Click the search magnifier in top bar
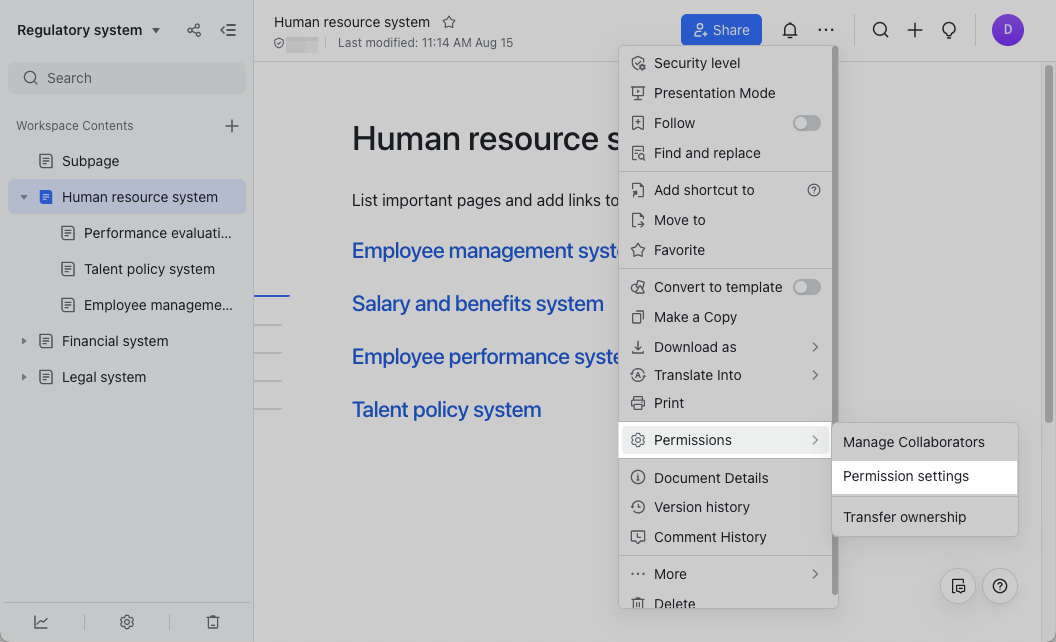The image size is (1056, 642). click(880, 30)
